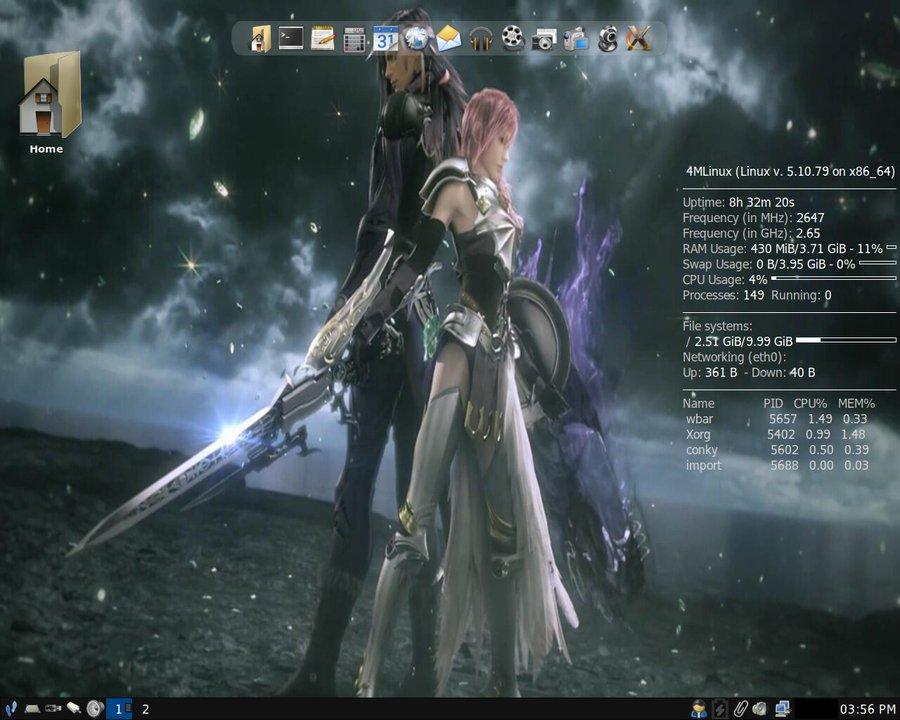Click the Networking (eth0) label

point(734,357)
